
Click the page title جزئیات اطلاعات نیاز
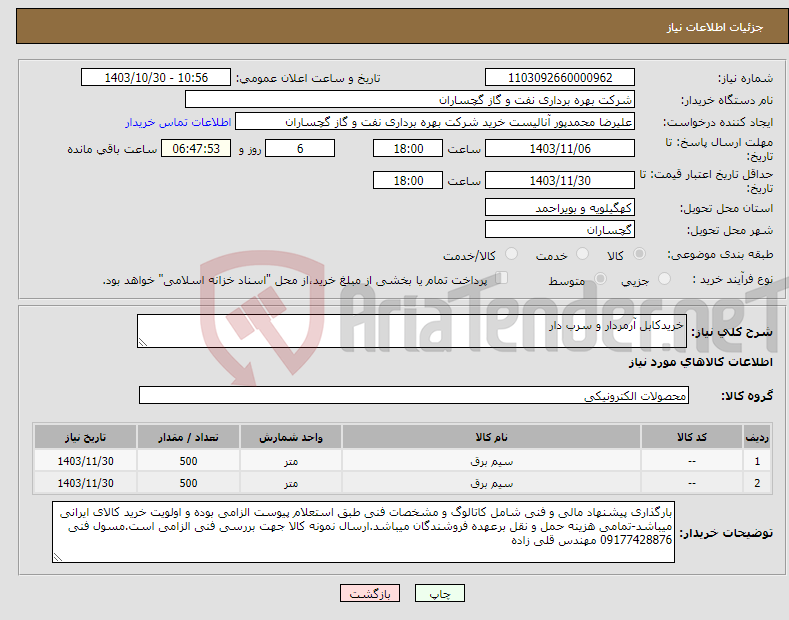[715, 27]
